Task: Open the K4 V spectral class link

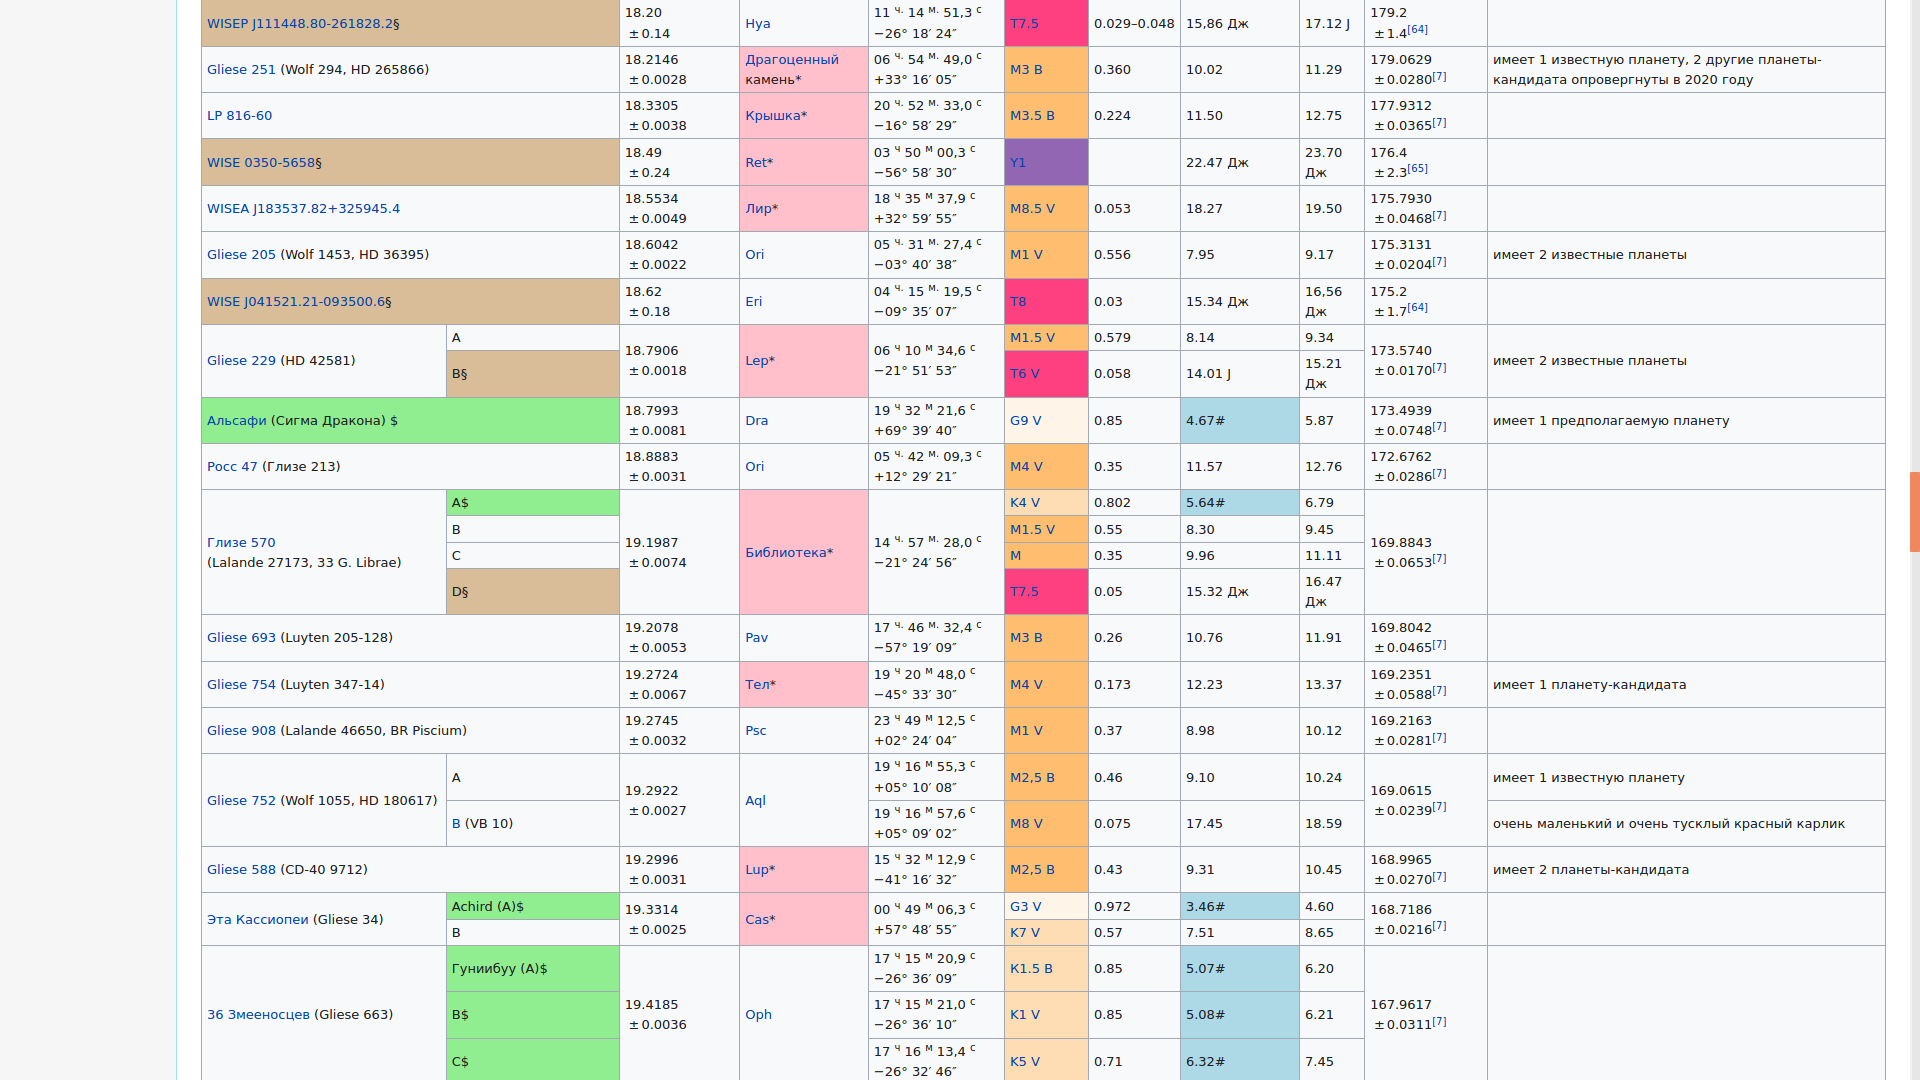Action: pyautogui.click(x=1025, y=503)
